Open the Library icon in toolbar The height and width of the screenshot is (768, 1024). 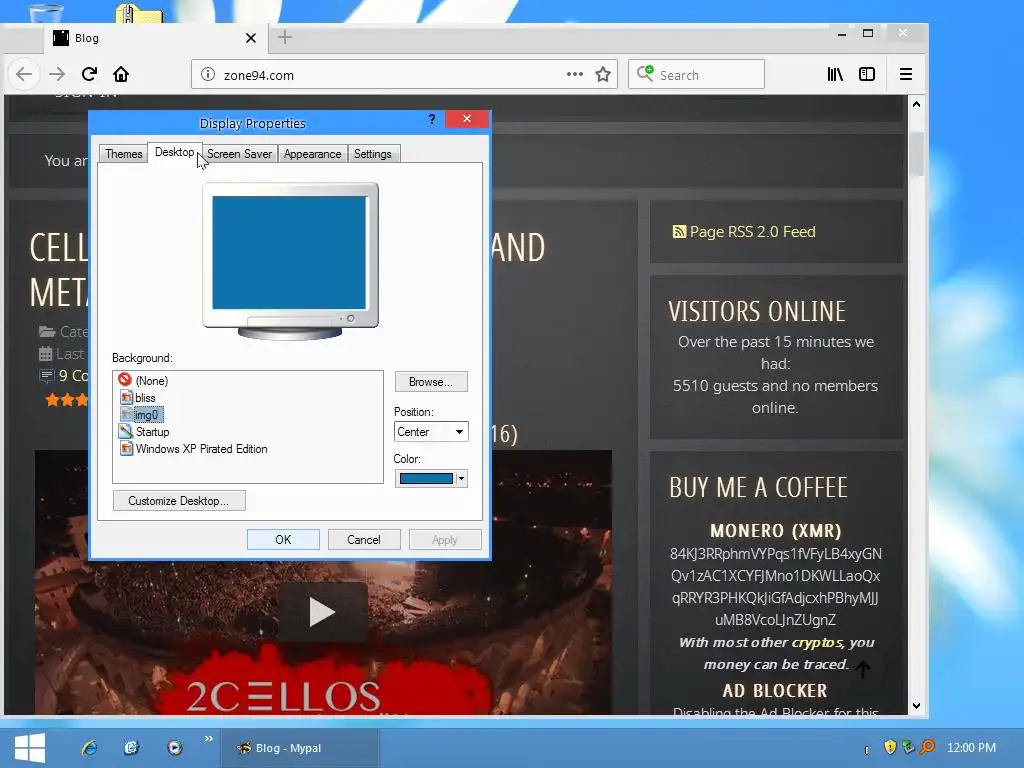(835, 74)
